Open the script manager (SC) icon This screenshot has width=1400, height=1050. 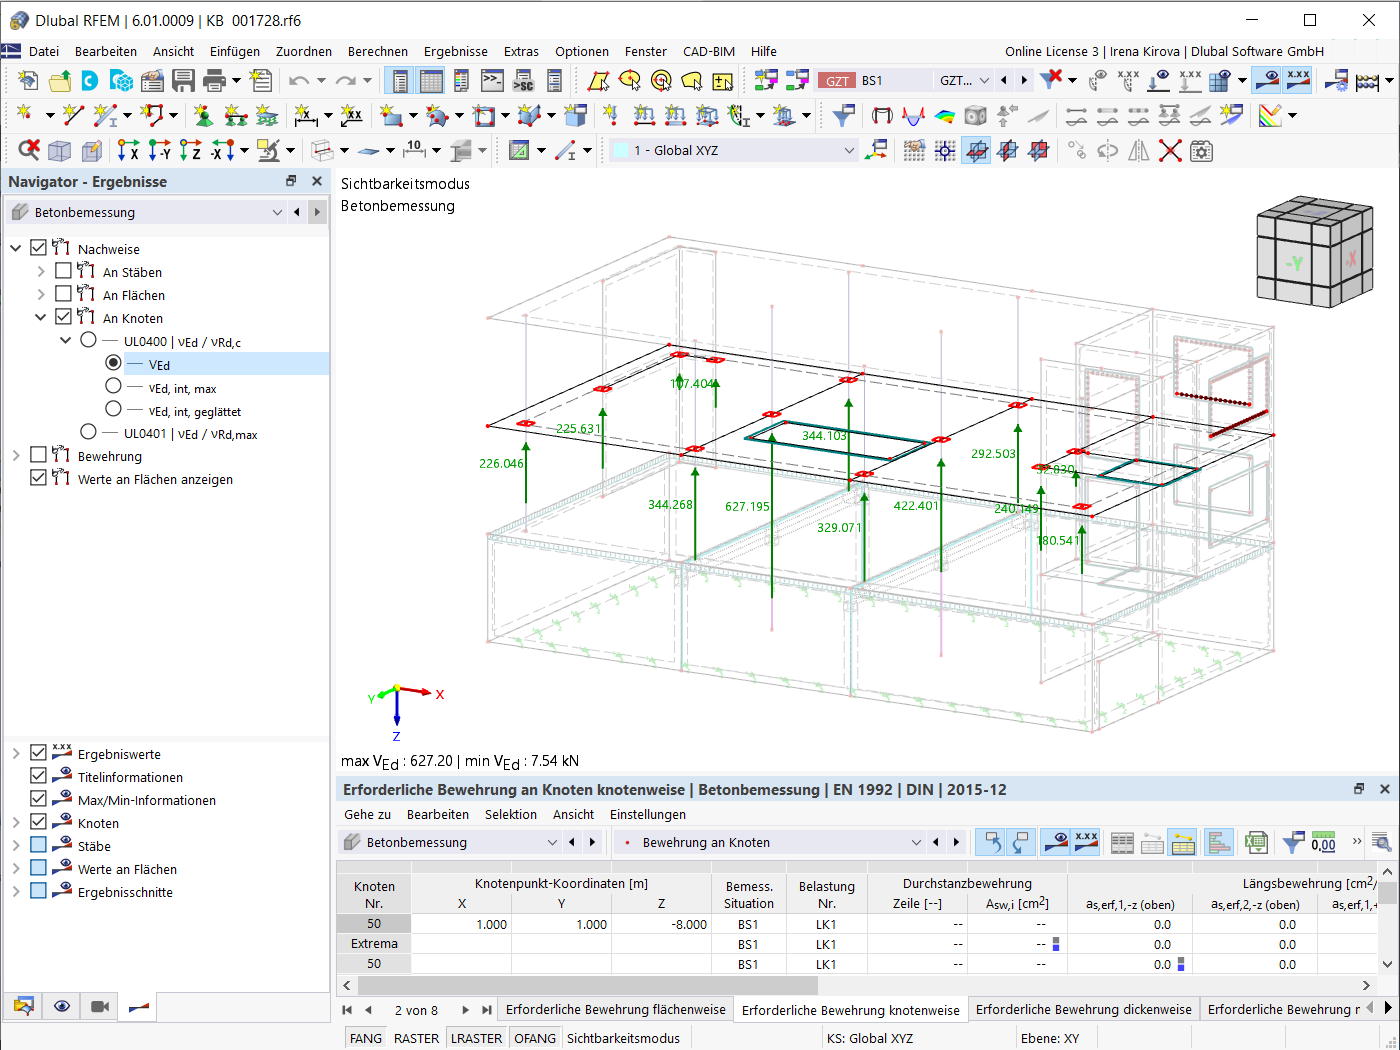click(523, 81)
